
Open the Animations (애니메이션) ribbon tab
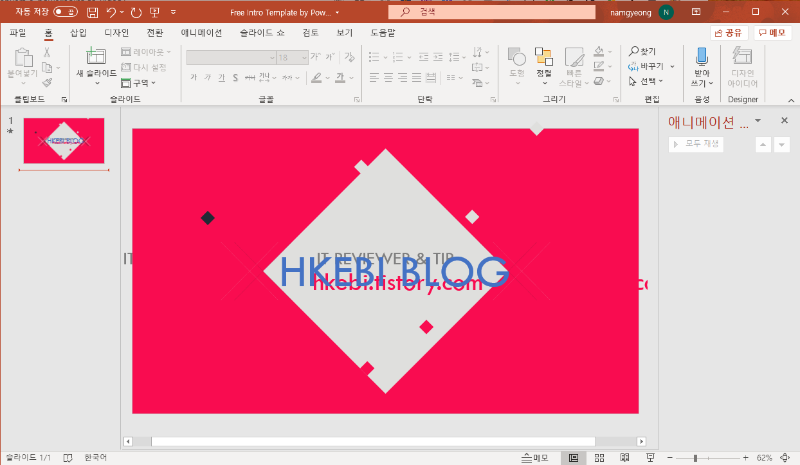[x=200, y=32]
